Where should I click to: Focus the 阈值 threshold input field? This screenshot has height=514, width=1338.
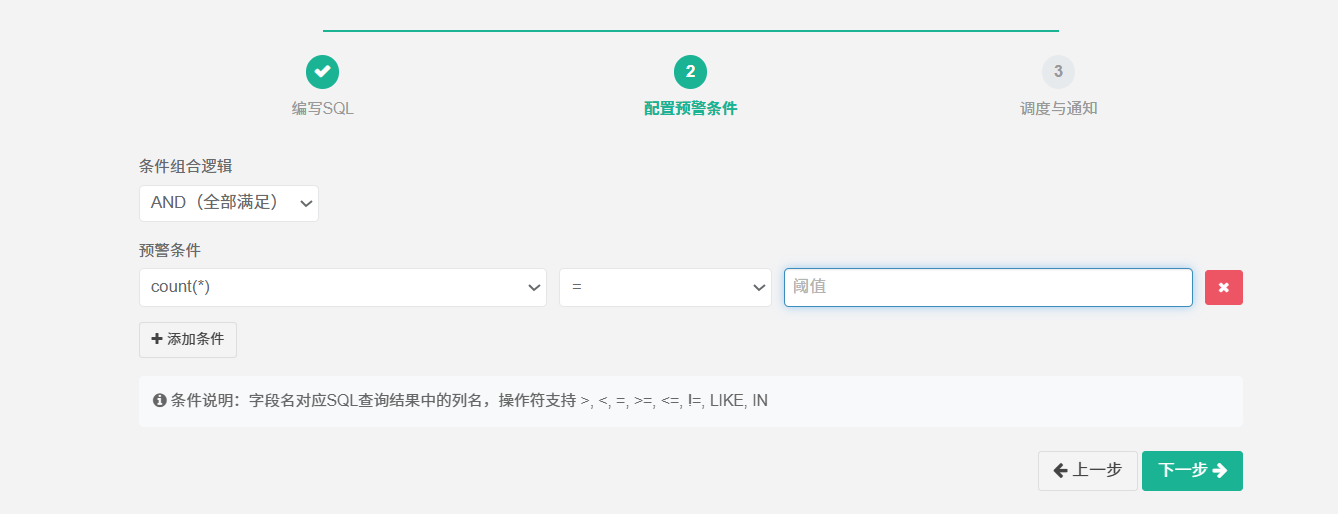pos(988,287)
